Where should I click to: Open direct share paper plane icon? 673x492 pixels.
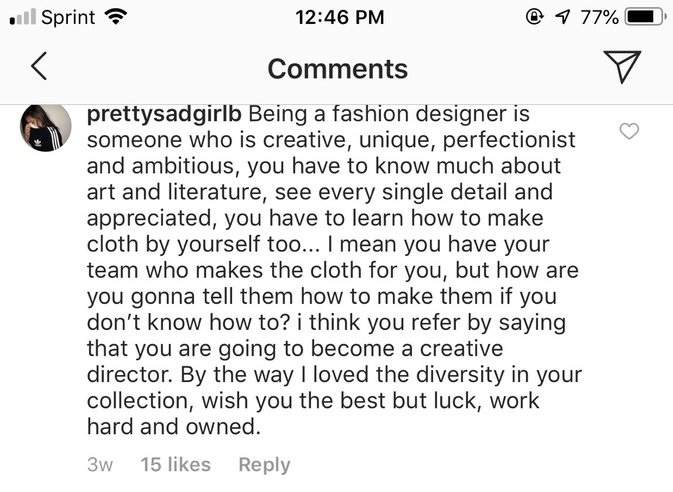pyautogui.click(x=622, y=66)
